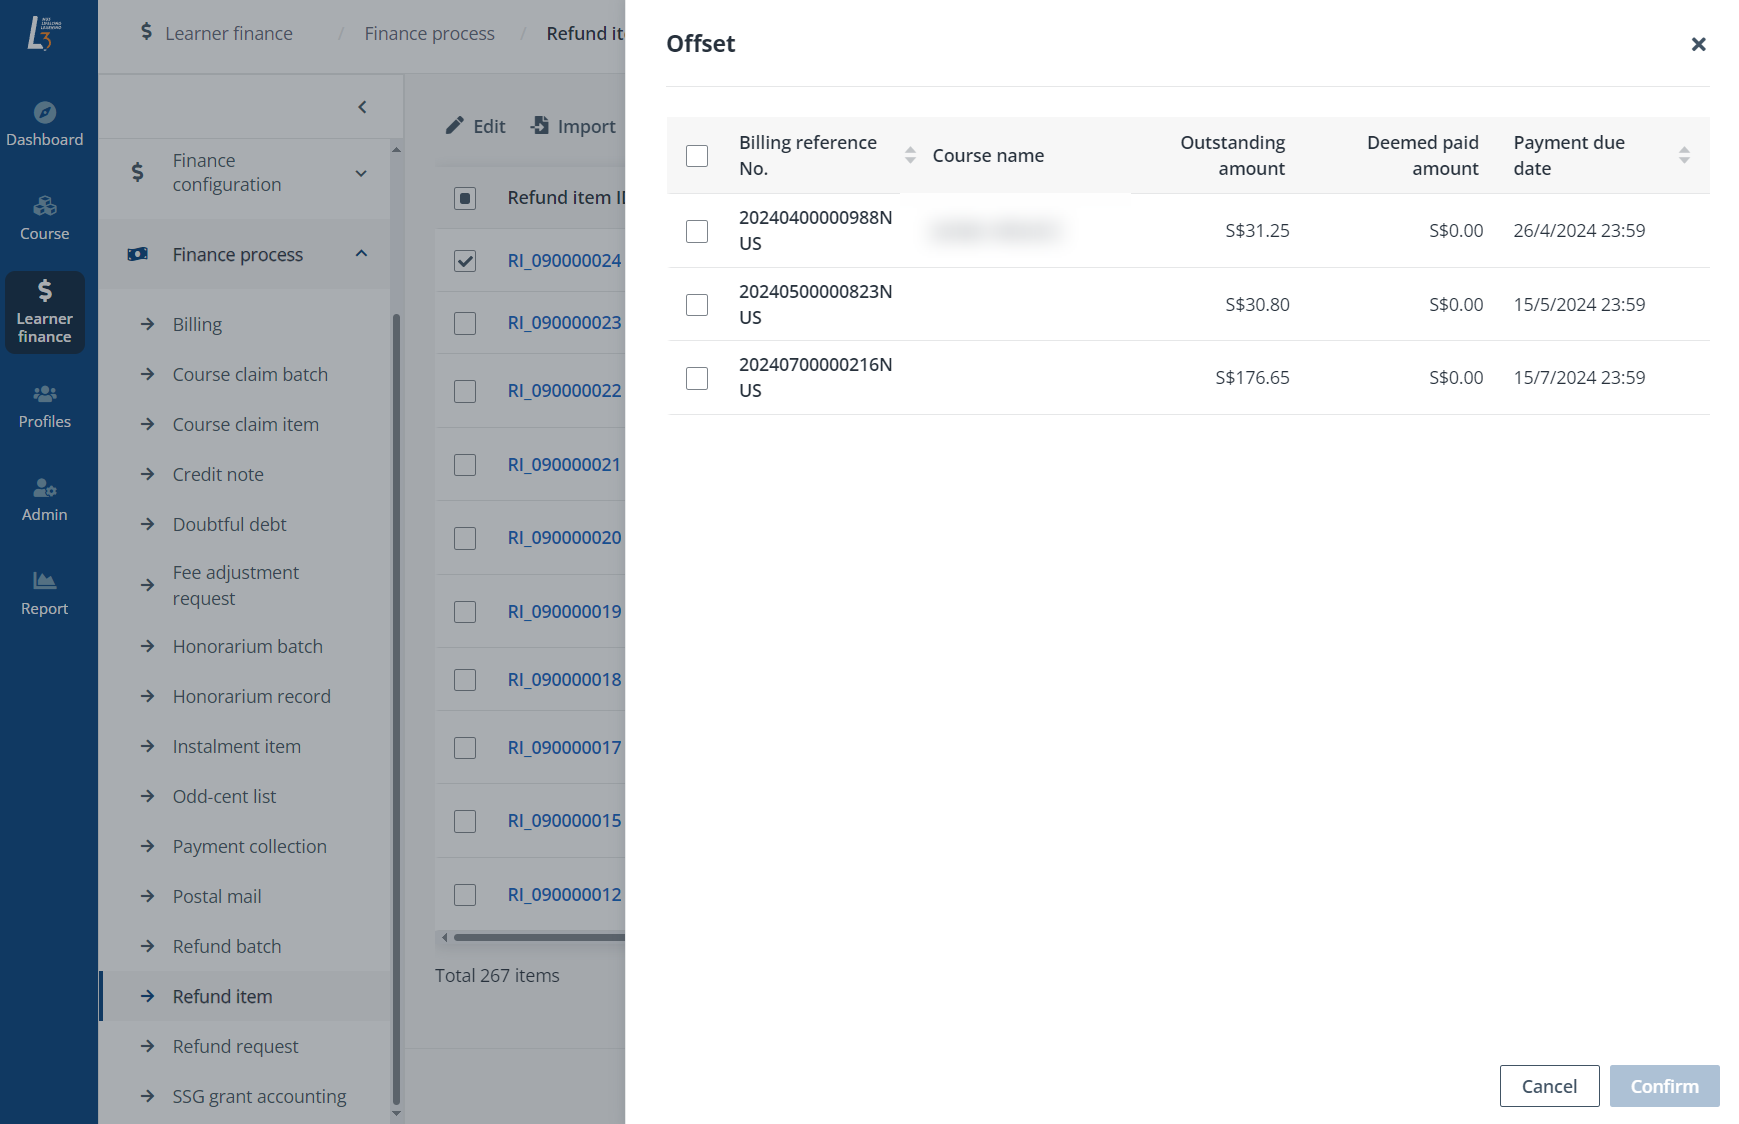Check the row with outstanding amount S$176.65
This screenshot has width=1739, height=1124.
pos(697,378)
